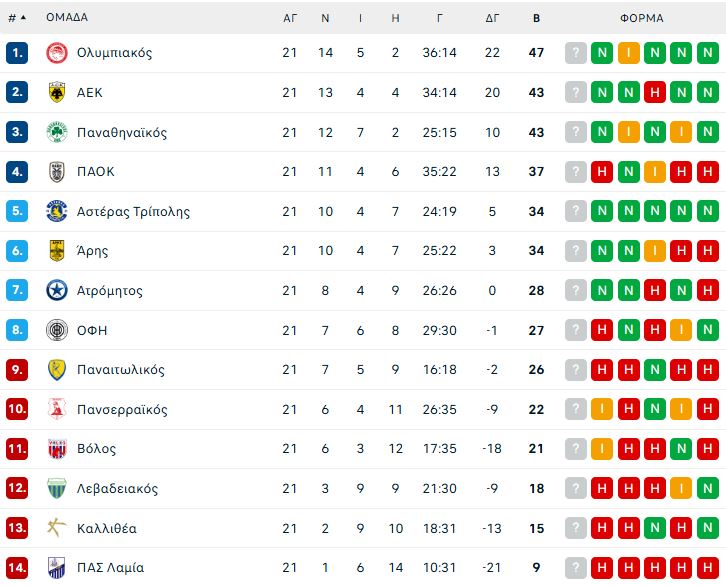726x585 pixels.
Task: Sort by the ΔΓ goal difference header
Action: (x=492, y=18)
